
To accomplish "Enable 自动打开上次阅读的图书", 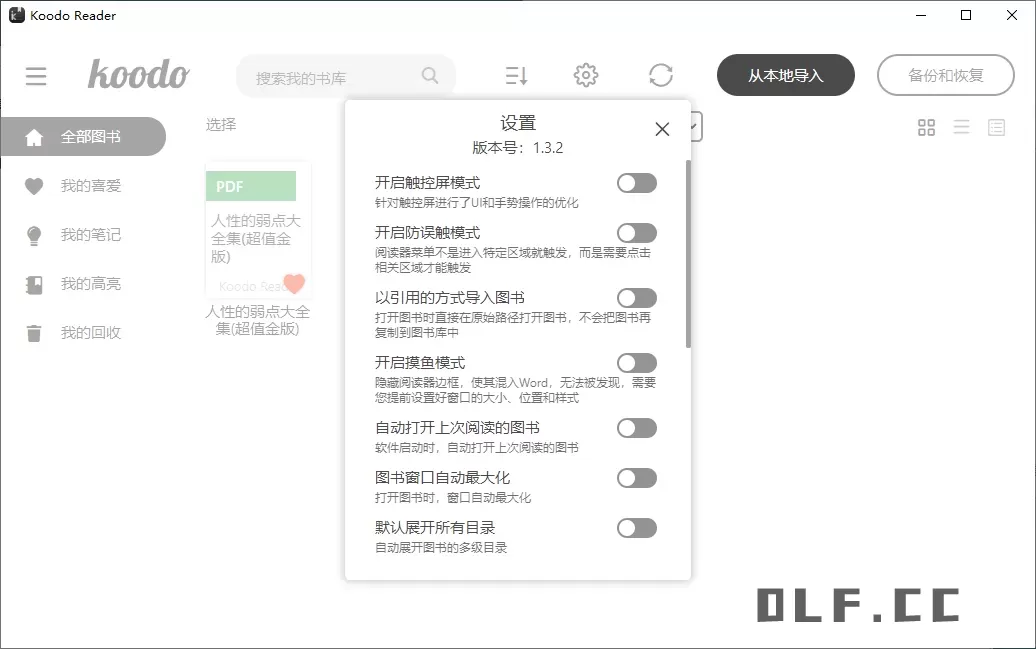I will coord(637,428).
